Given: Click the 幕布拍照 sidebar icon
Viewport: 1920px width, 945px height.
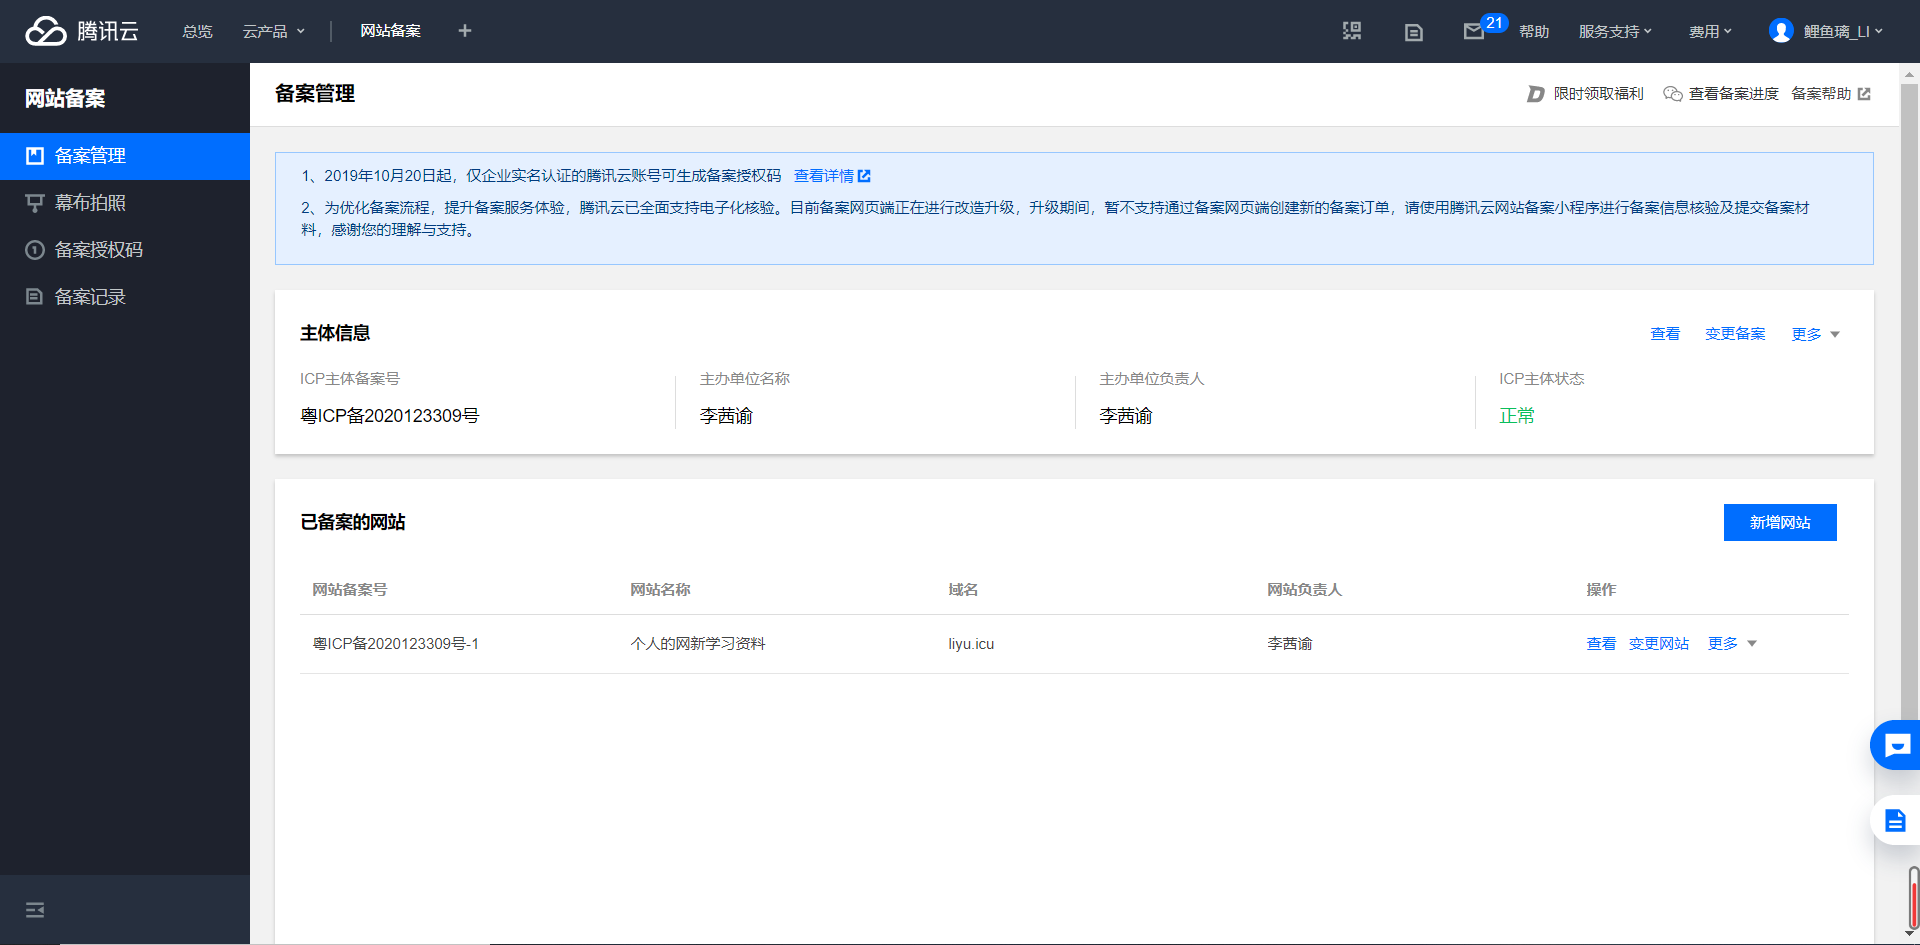Looking at the screenshot, I should [35, 203].
